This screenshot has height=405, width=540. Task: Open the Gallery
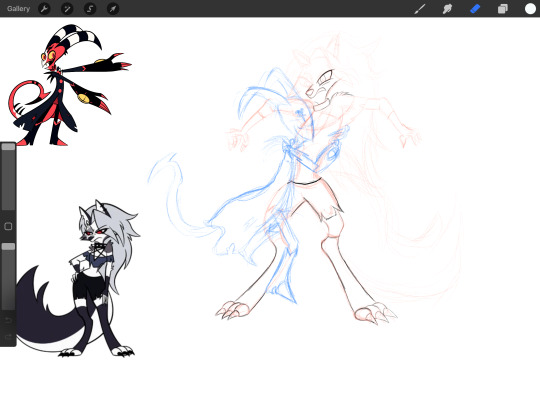coord(18,9)
